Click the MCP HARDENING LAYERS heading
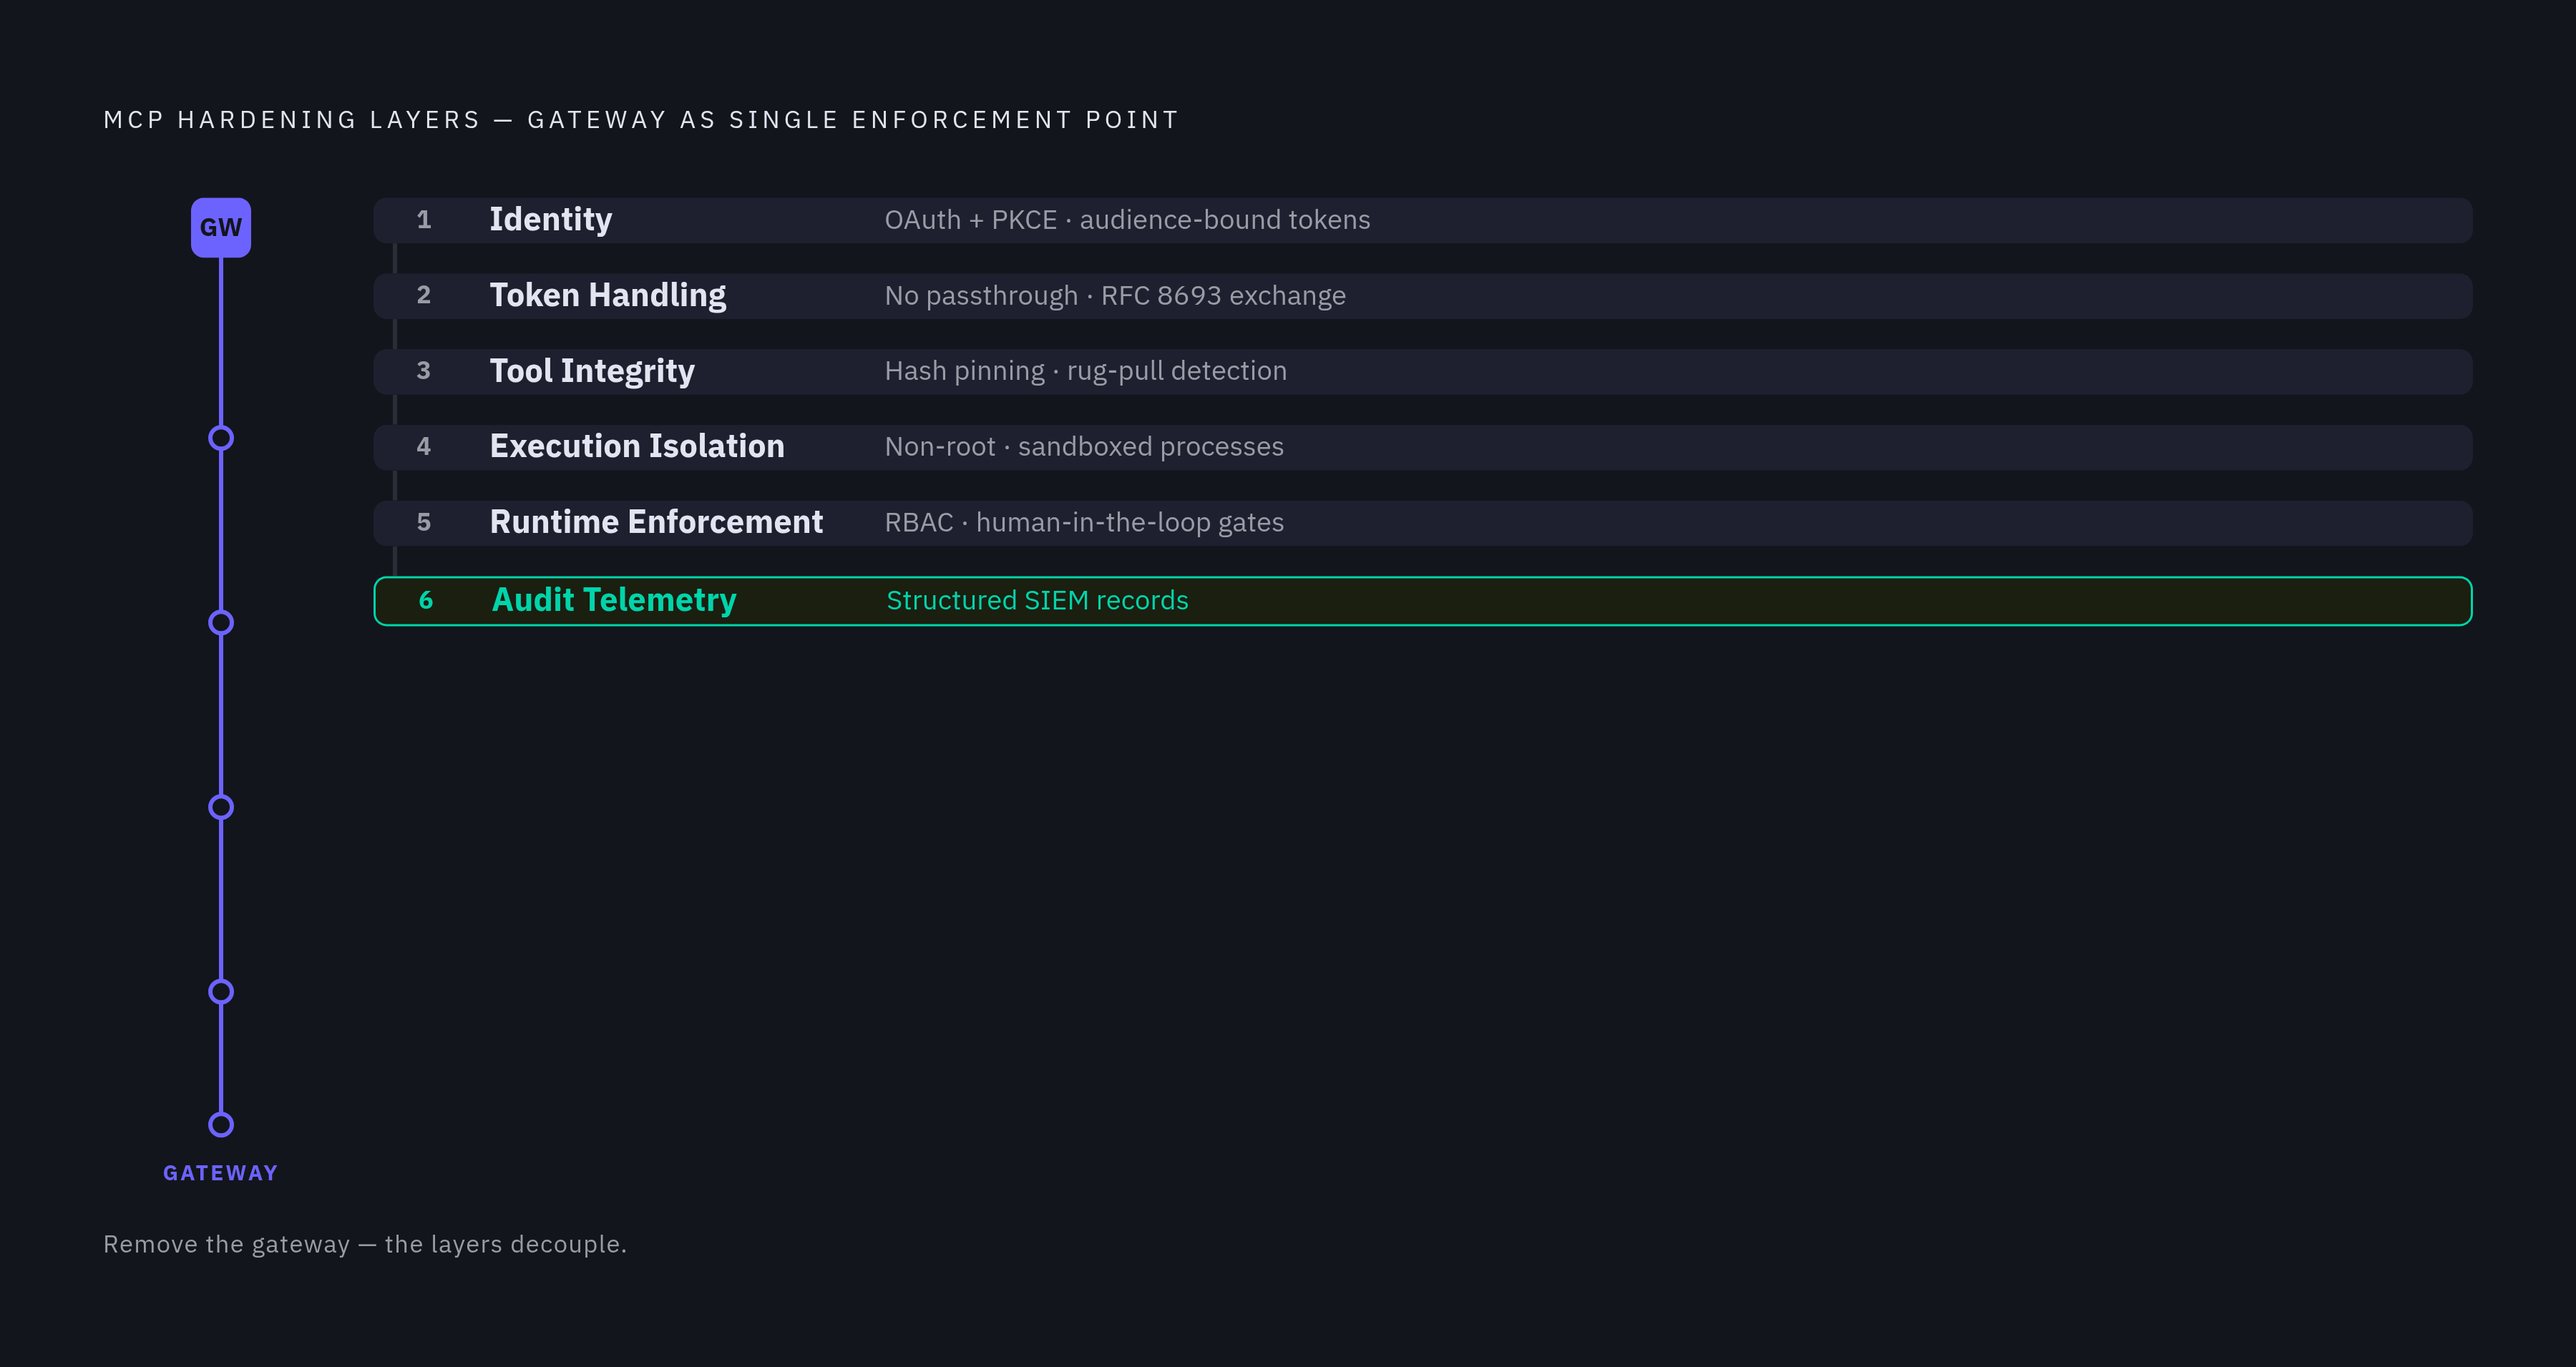2576x1367 pixels. [642, 120]
